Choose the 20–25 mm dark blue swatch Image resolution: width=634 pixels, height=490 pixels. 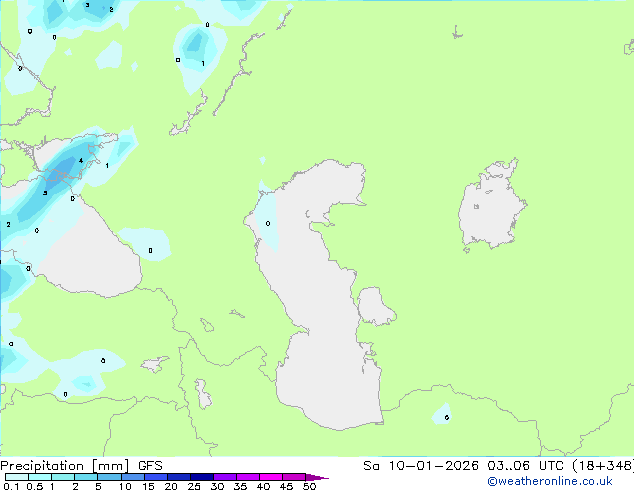[x=179, y=477]
